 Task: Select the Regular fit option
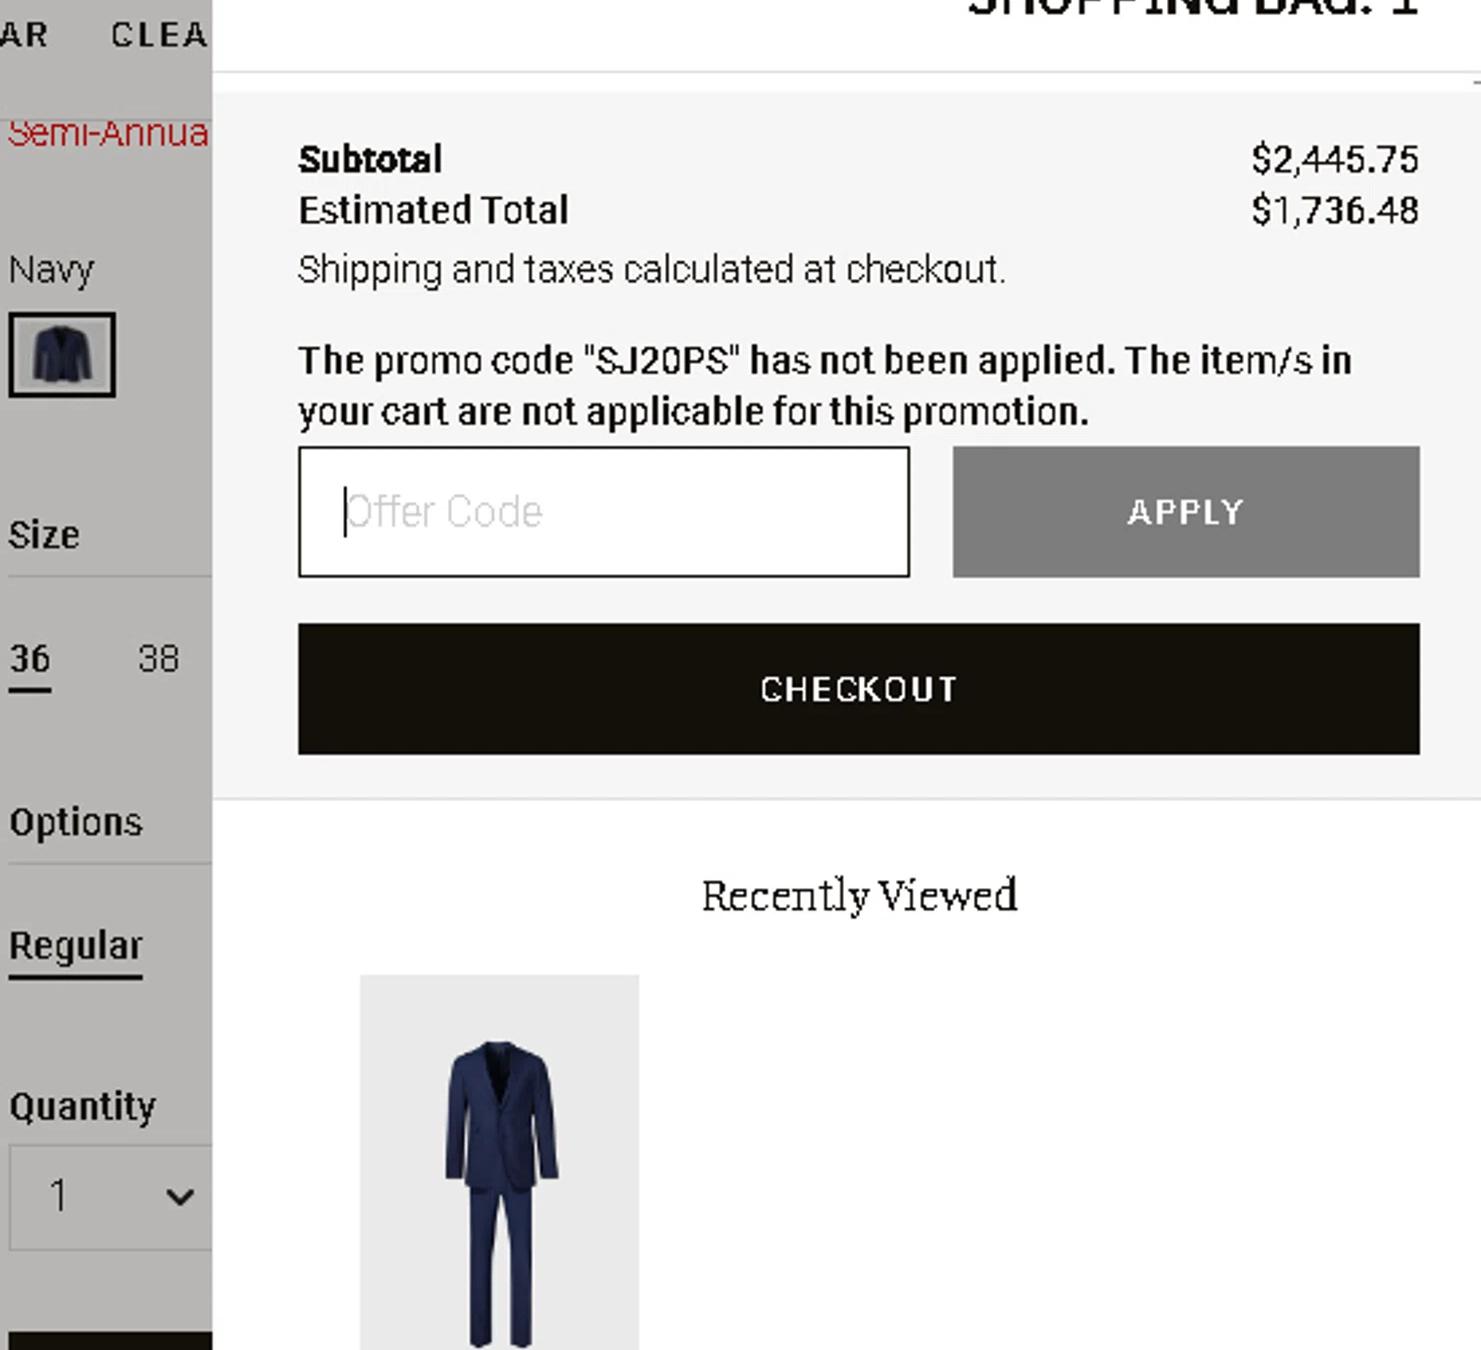[76, 946]
